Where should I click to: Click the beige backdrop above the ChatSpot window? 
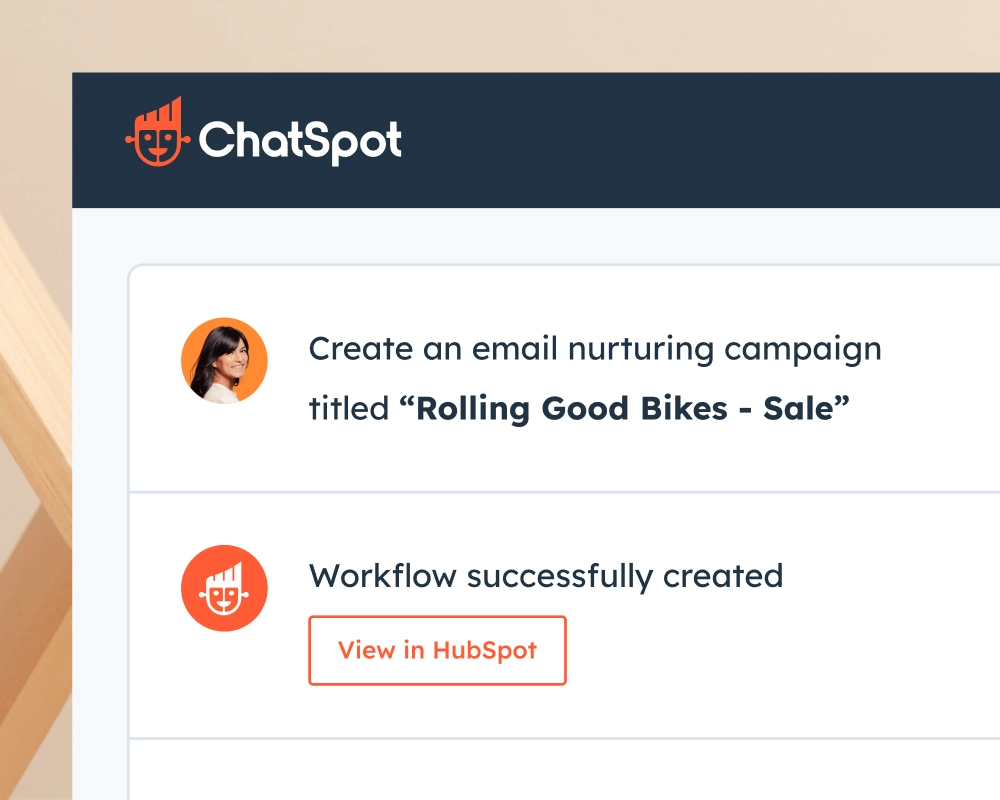tap(500, 35)
